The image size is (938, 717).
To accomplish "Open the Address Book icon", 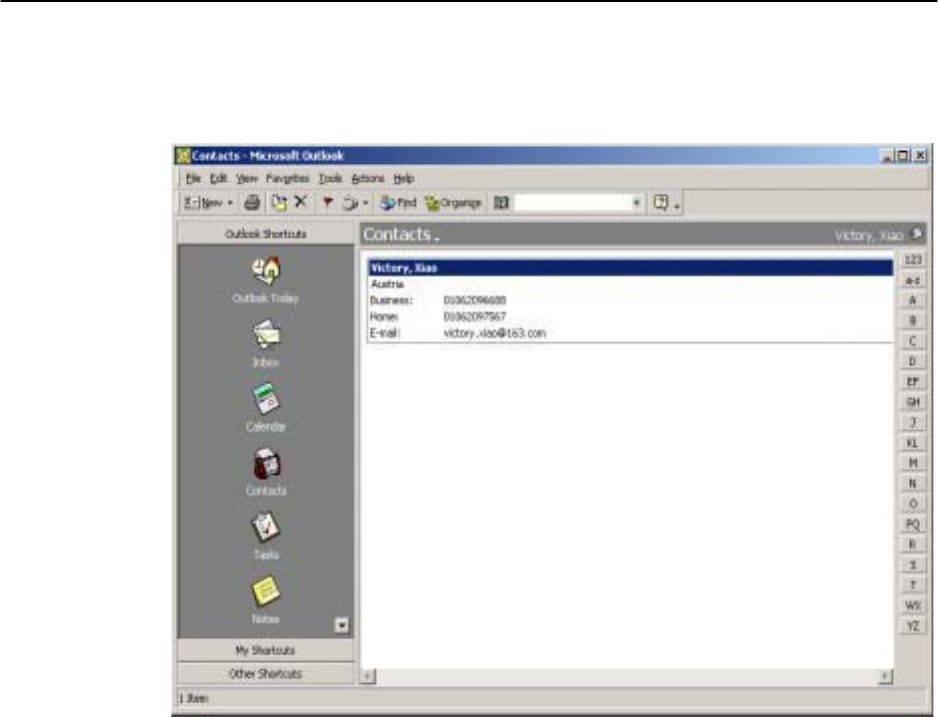I will pyautogui.click(x=501, y=203).
